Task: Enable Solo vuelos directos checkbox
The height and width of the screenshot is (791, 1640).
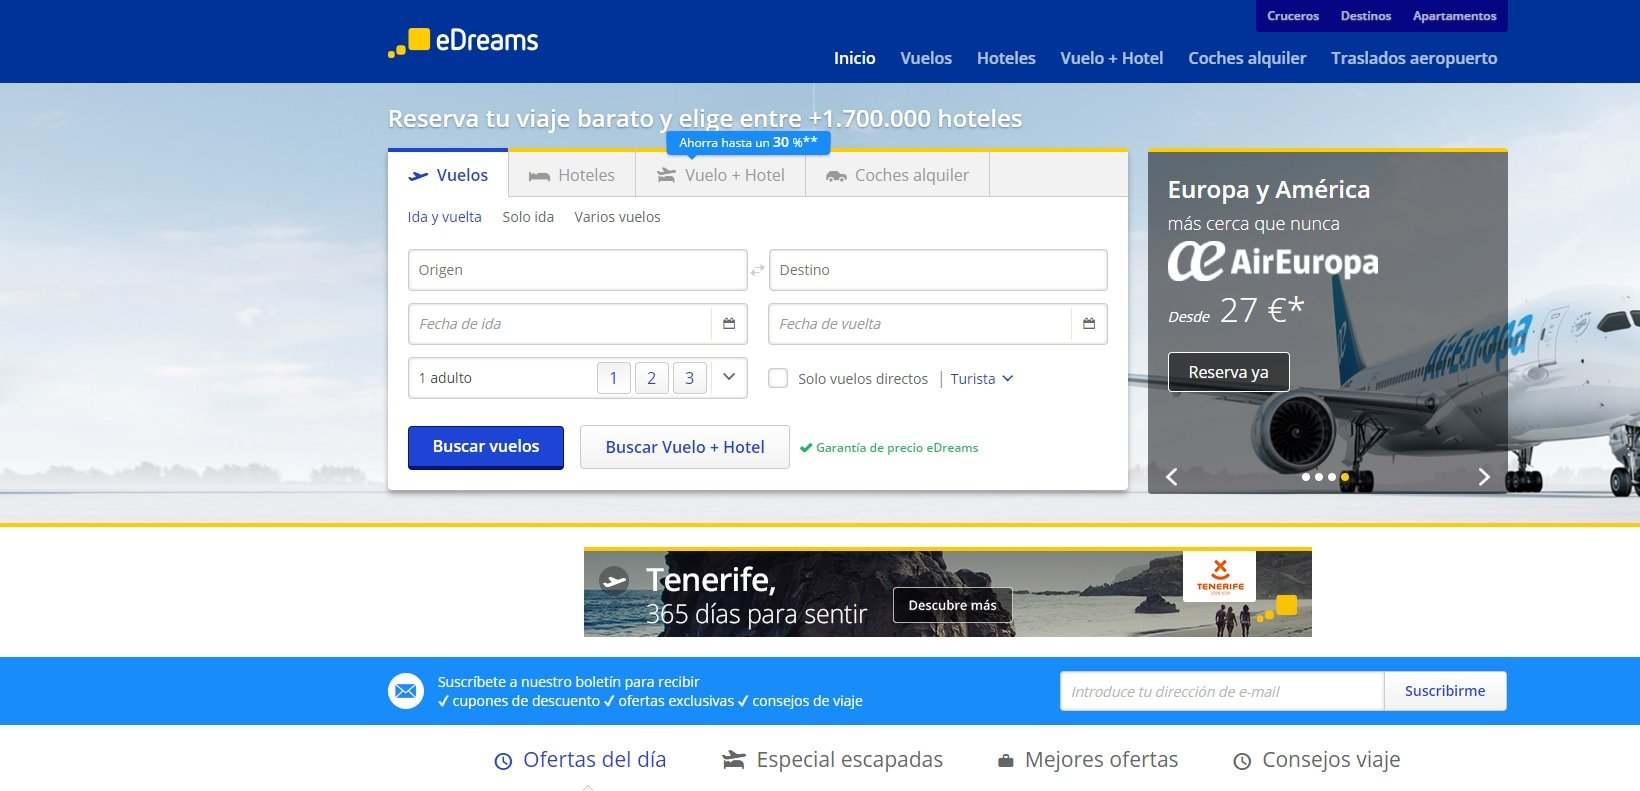Action: coord(778,378)
